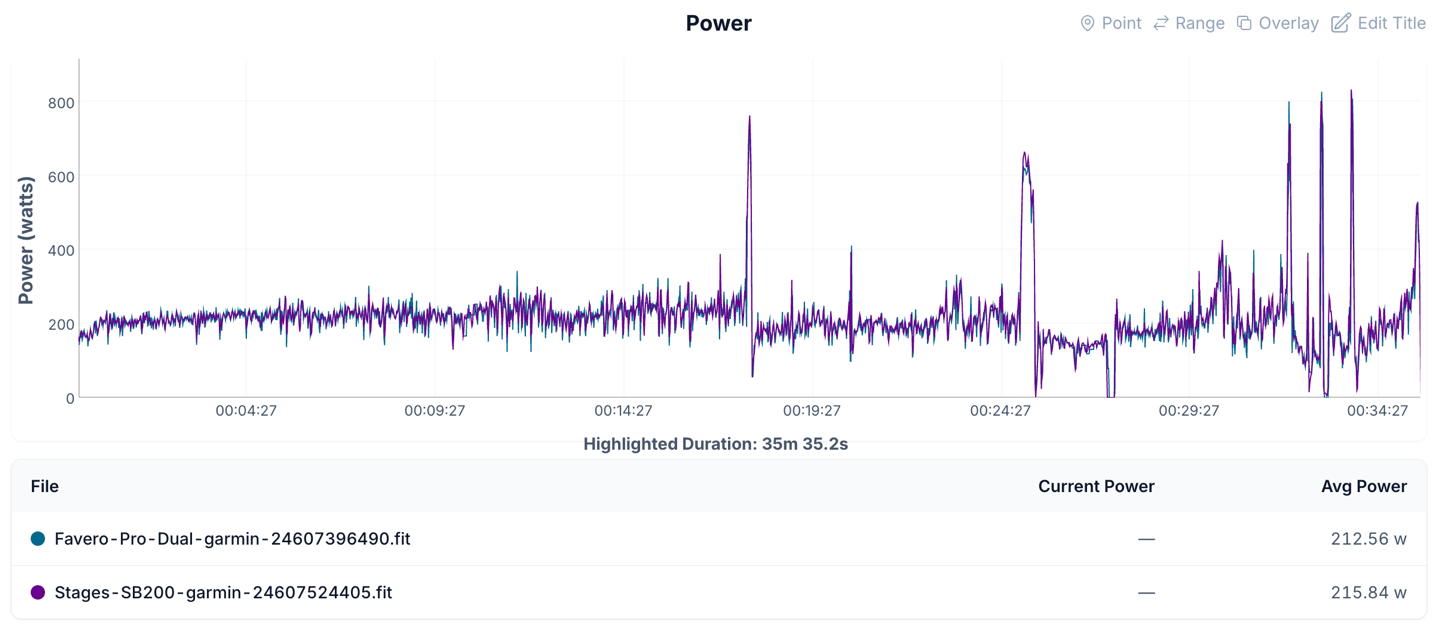Click the purple Stages color dot
Image resolution: width=1438 pixels, height=626 pixels.
click(38, 593)
